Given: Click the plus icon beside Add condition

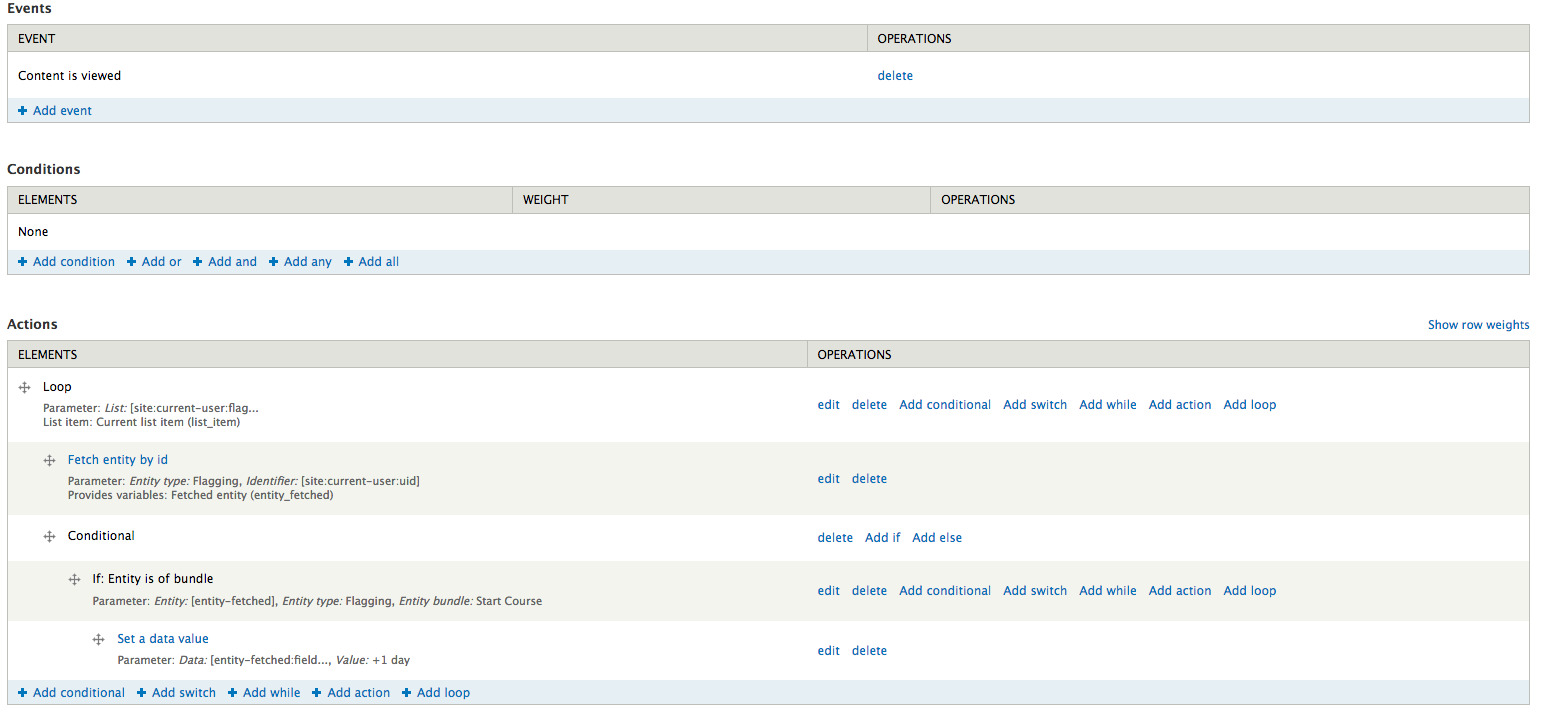Looking at the screenshot, I should pos(23,261).
